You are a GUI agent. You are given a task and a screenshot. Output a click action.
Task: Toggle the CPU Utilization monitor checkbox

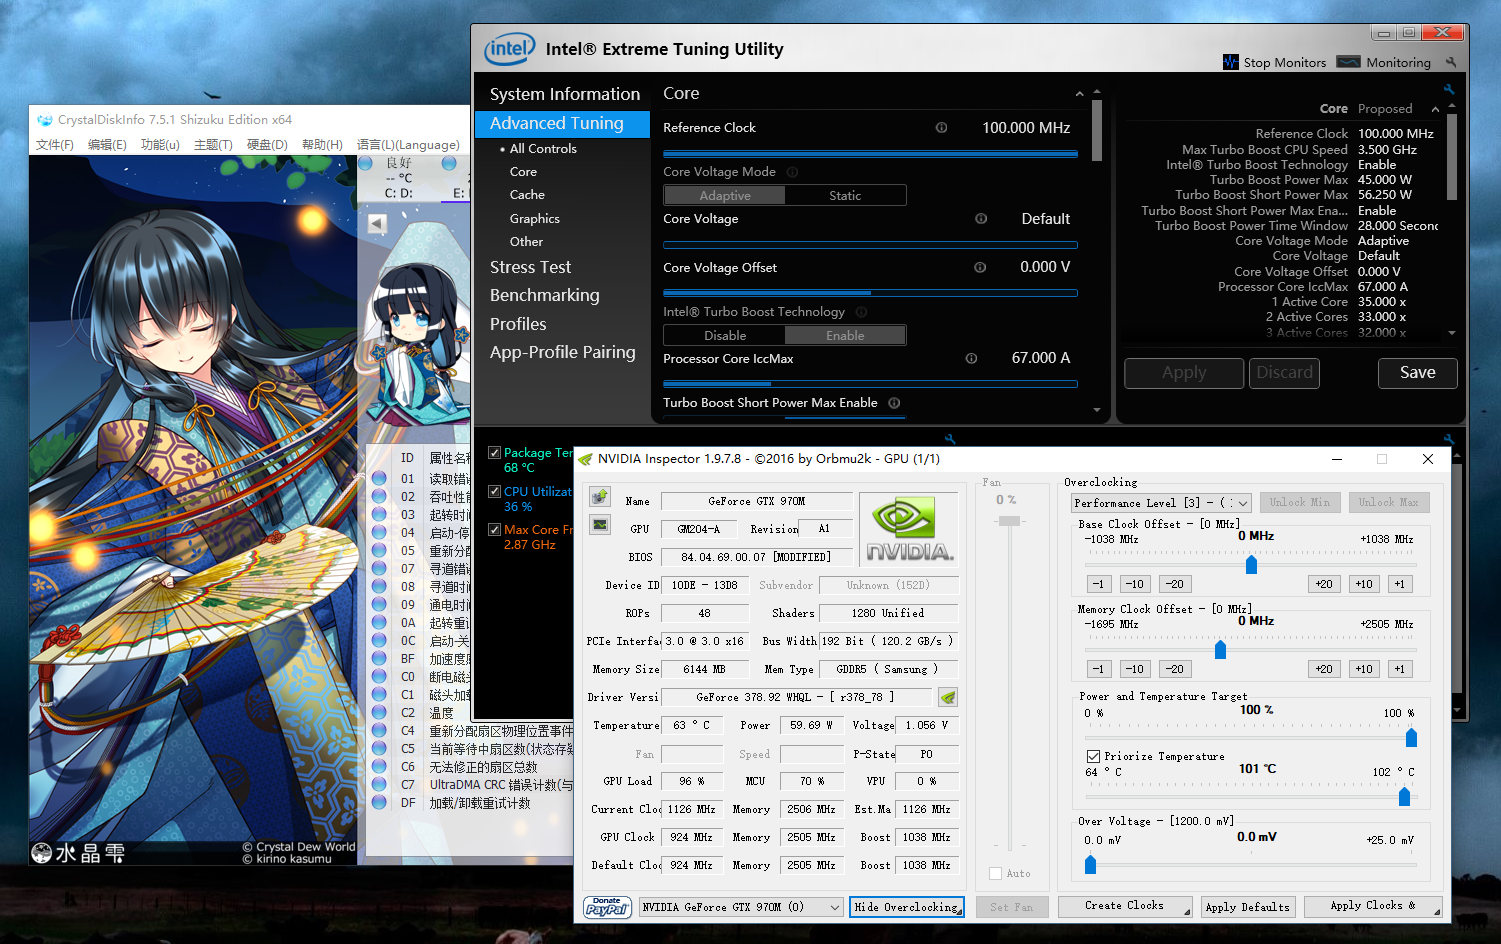coord(494,491)
